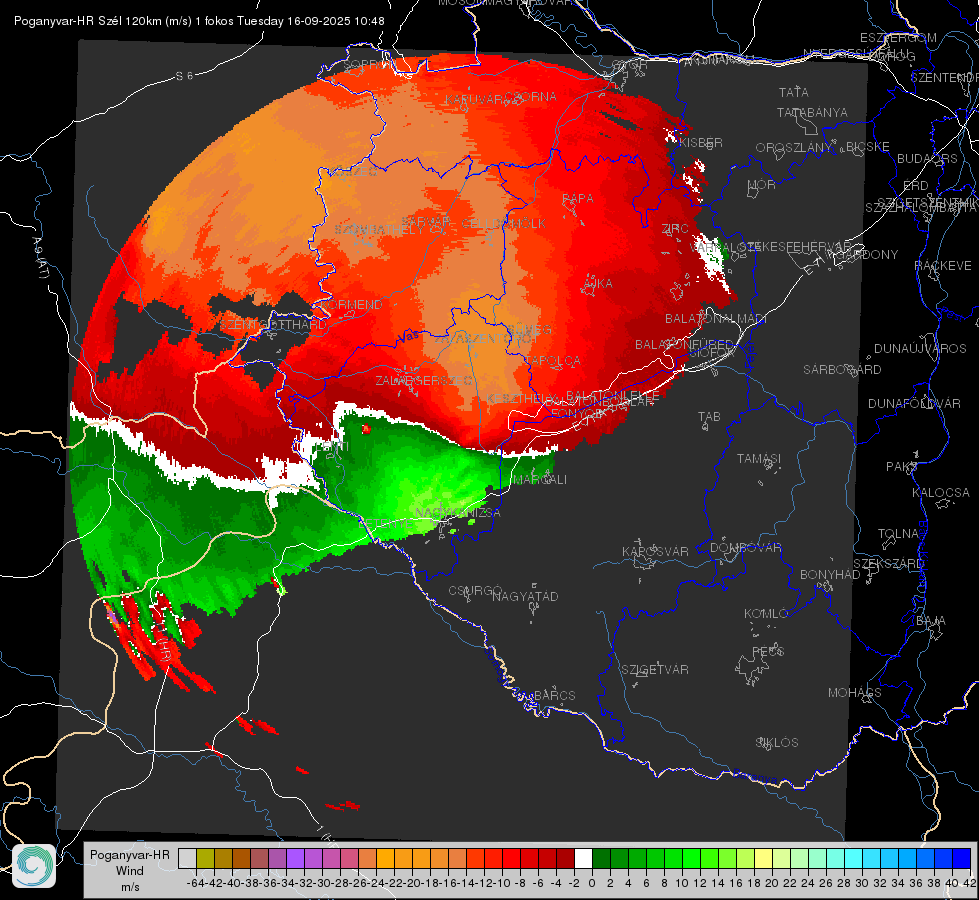Click the swirl weather service logo
Viewport: 979px width, 900px height.
click(x=34, y=866)
